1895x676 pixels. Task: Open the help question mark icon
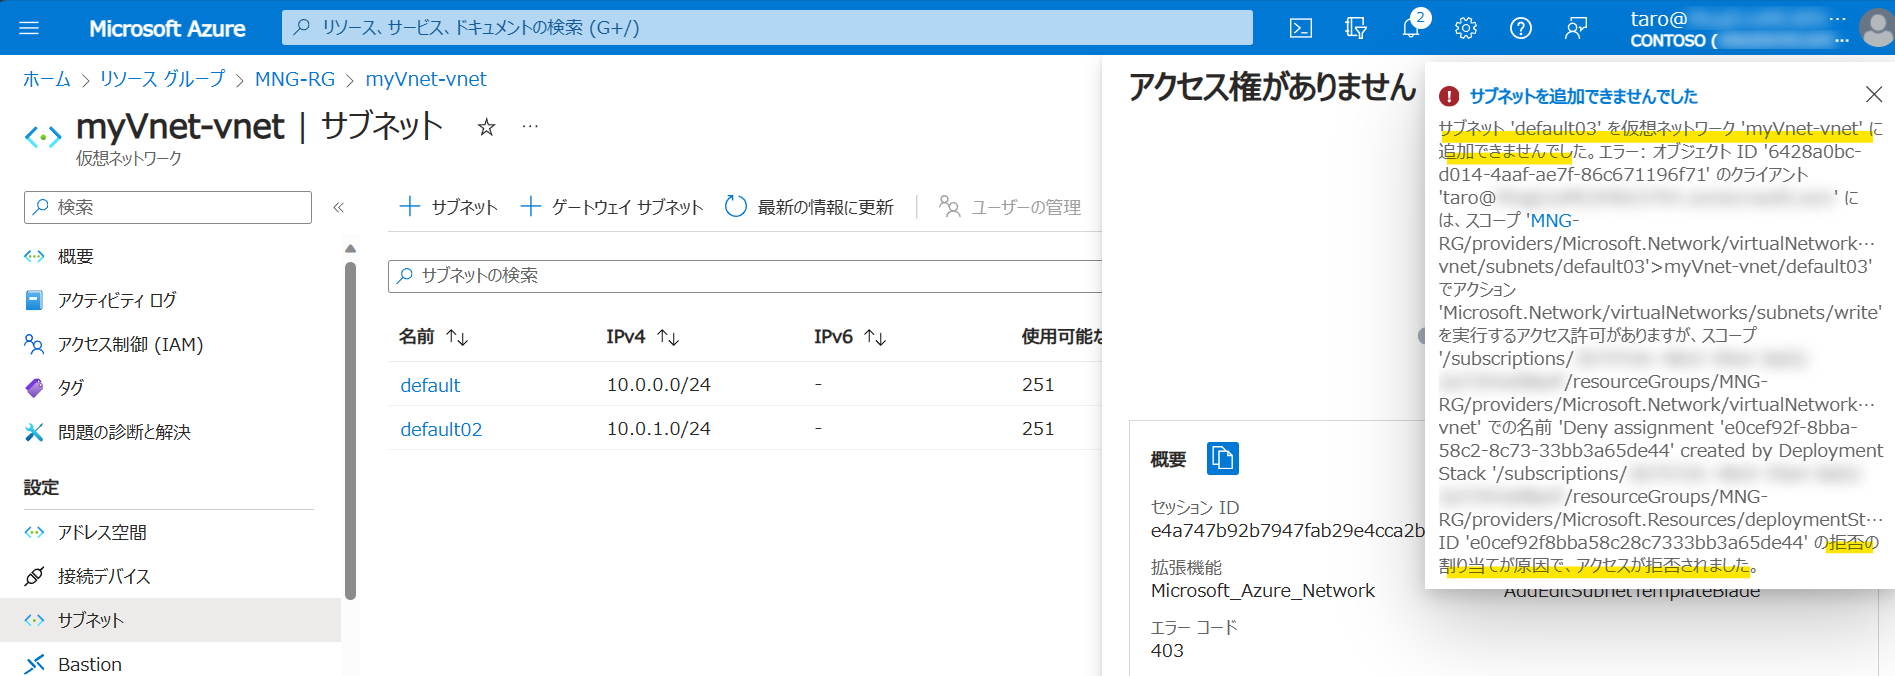click(x=1521, y=28)
